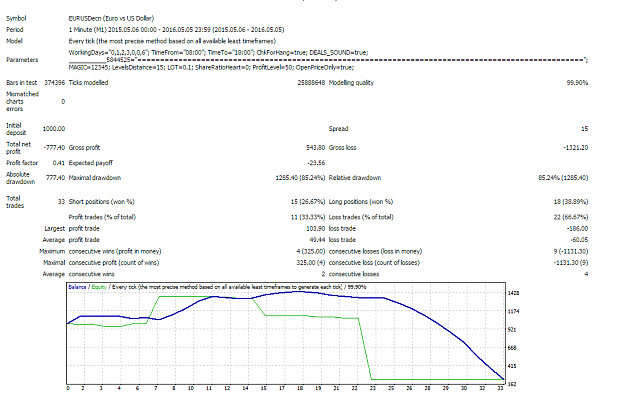625x393 pixels.
Task: Select the consecutive wins value '4 (325.00)'
Action: [x=311, y=252]
